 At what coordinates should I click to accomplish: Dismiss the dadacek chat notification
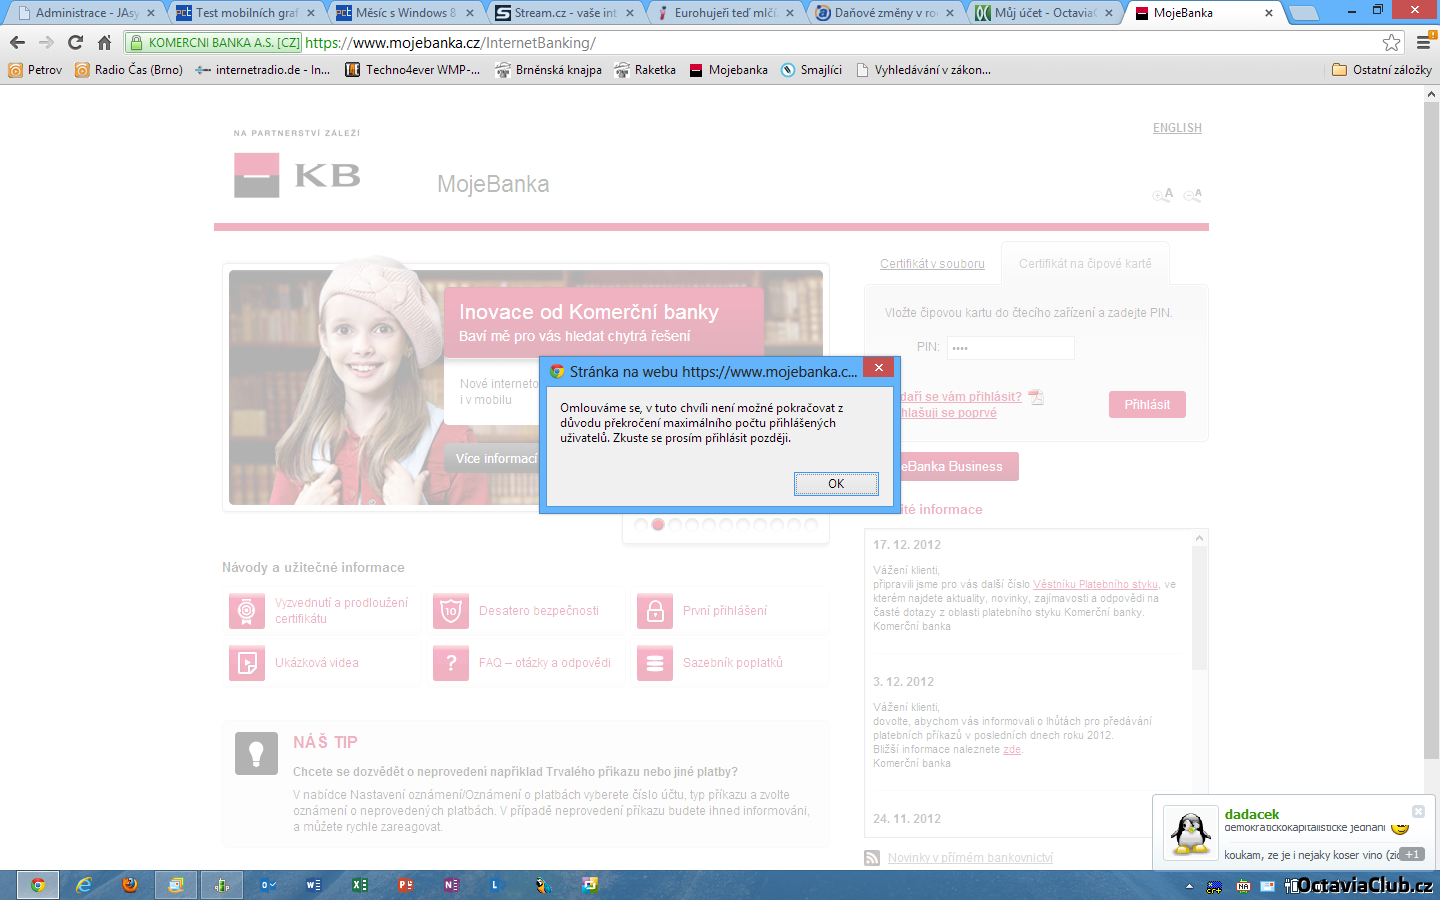point(1417,811)
